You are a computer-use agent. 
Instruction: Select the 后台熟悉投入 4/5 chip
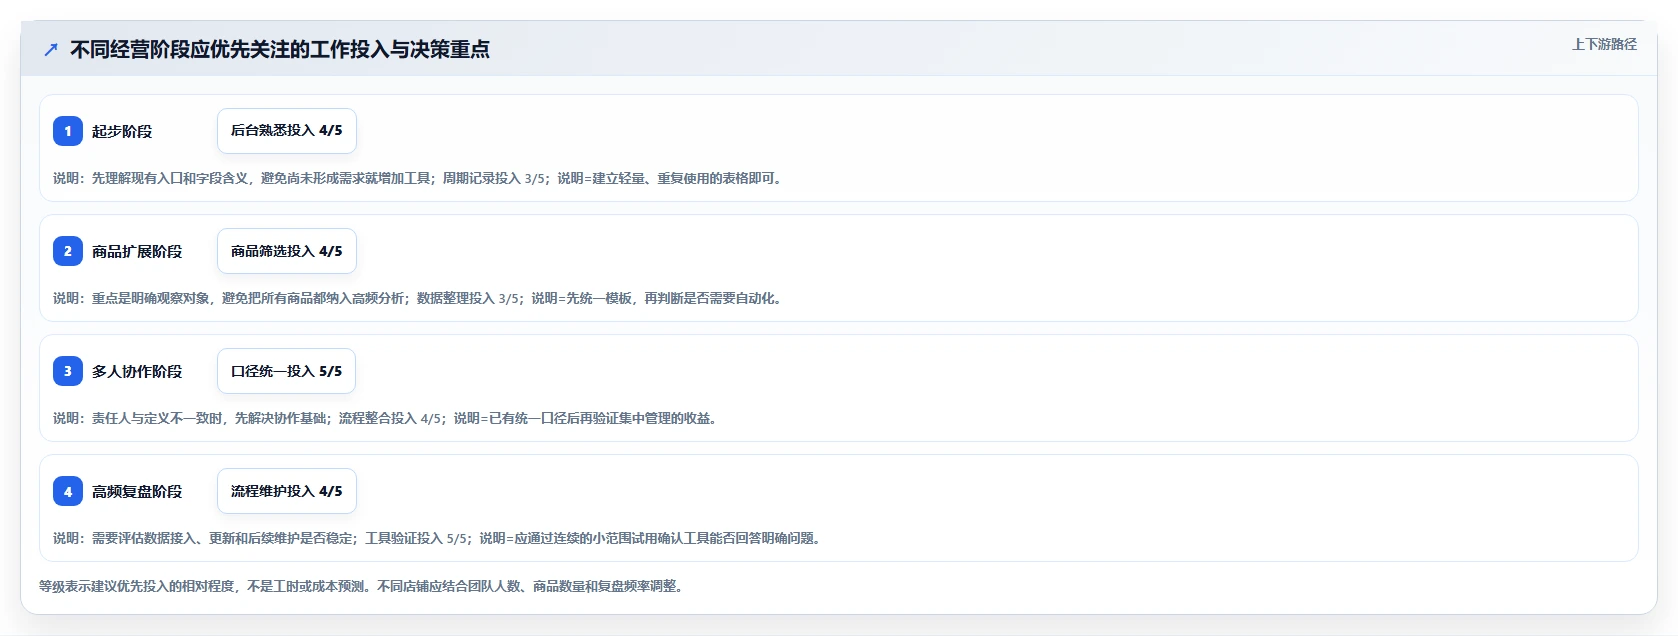click(287, 131)
